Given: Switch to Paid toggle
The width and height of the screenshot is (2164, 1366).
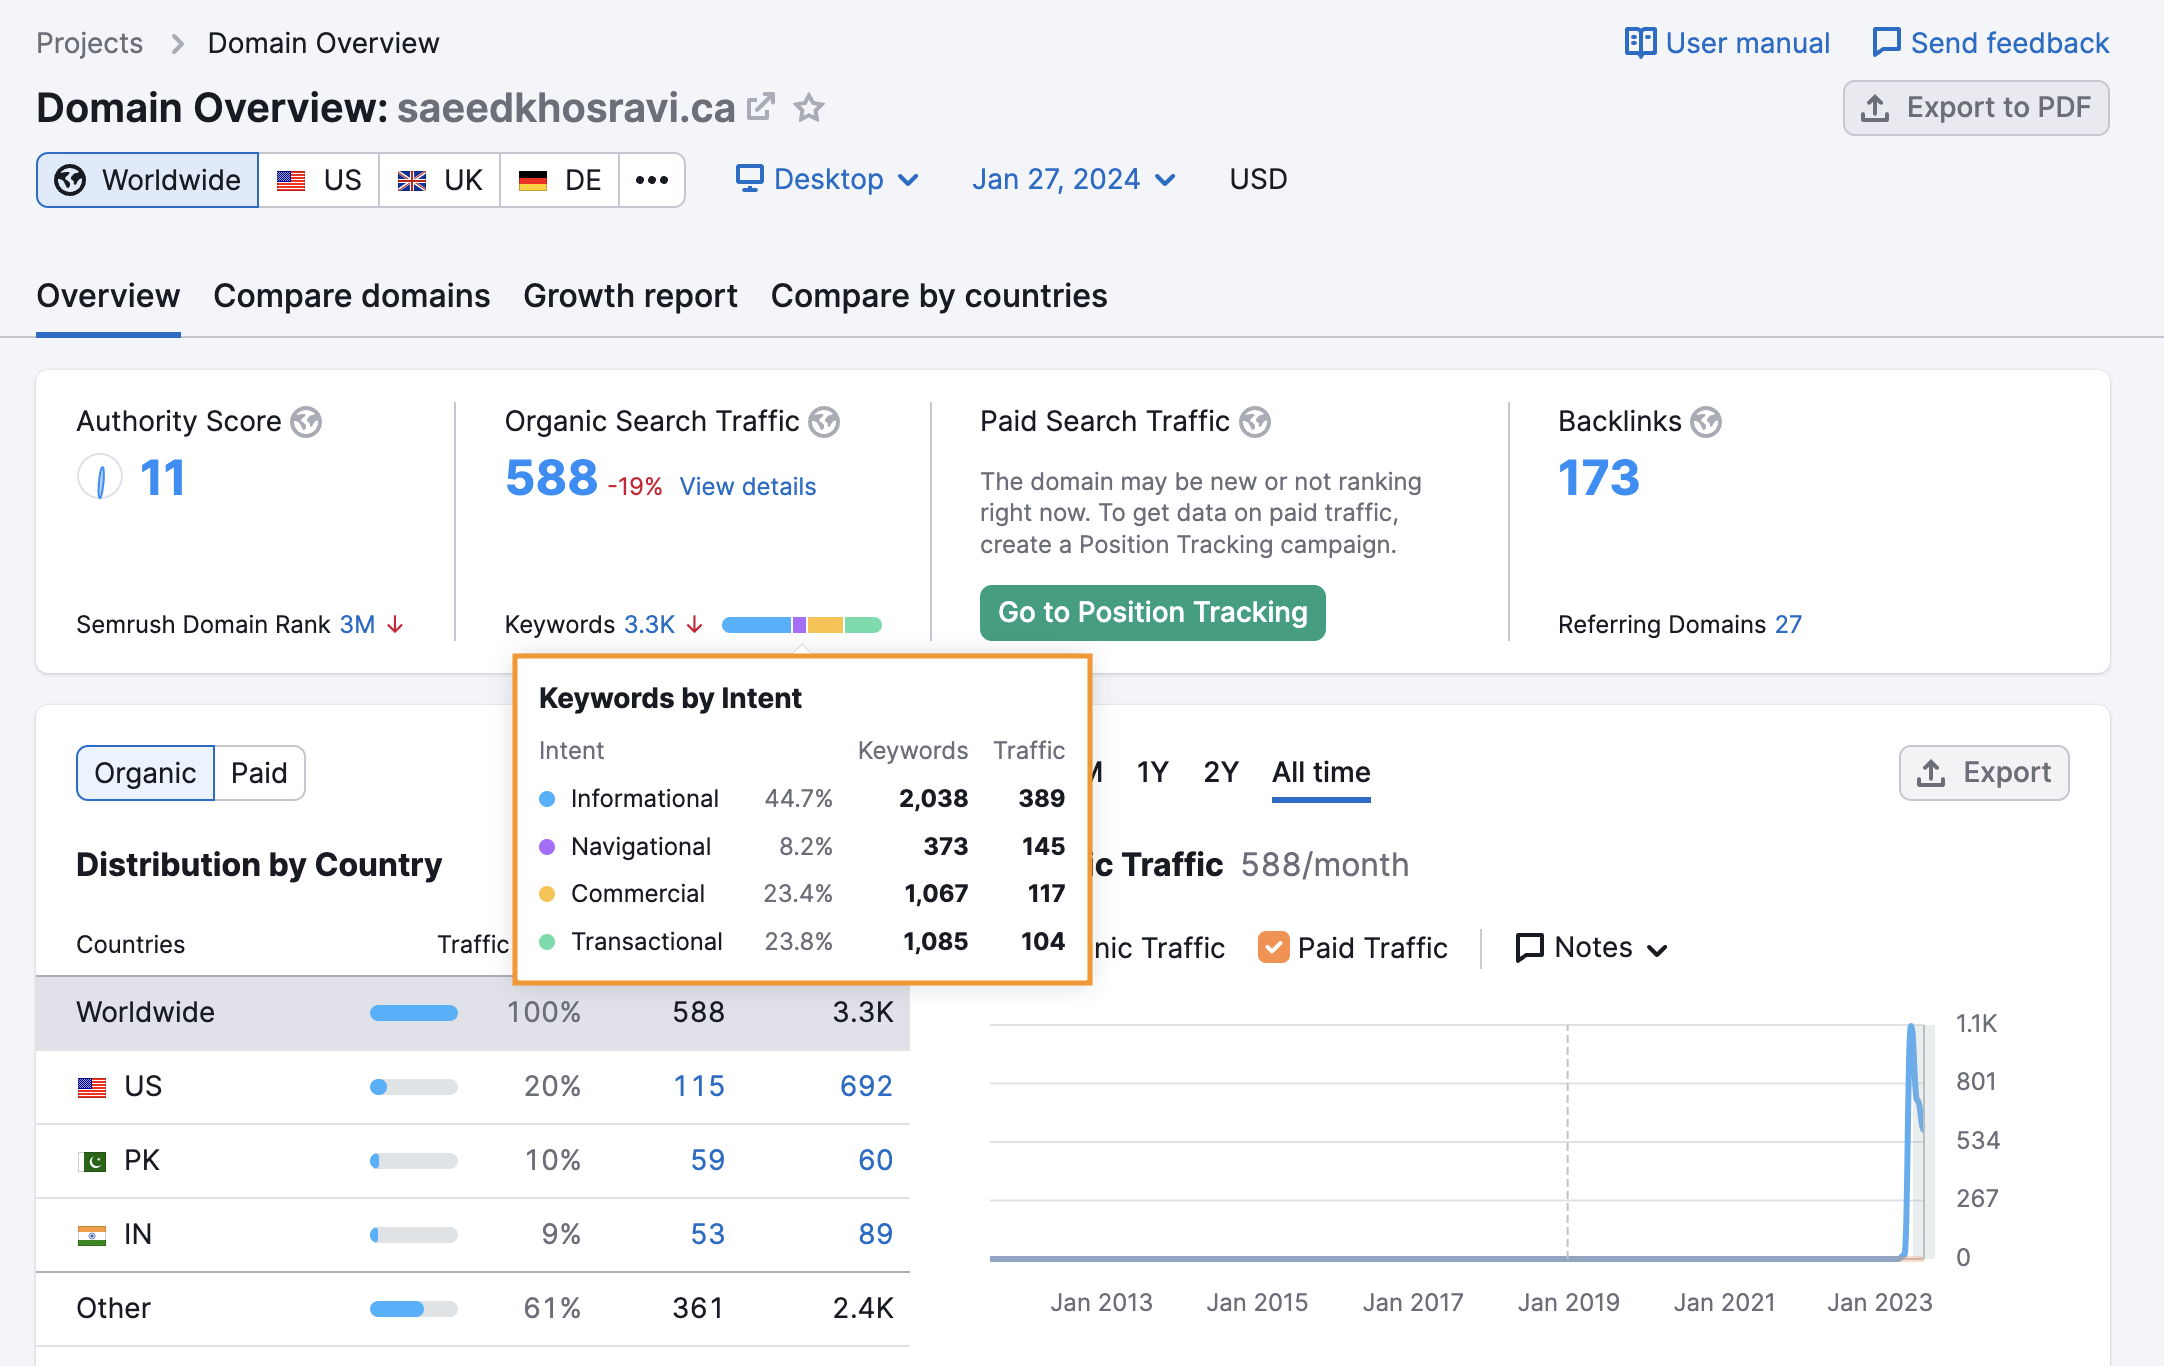Looking at the screenshot, I should tap(259, 773).
